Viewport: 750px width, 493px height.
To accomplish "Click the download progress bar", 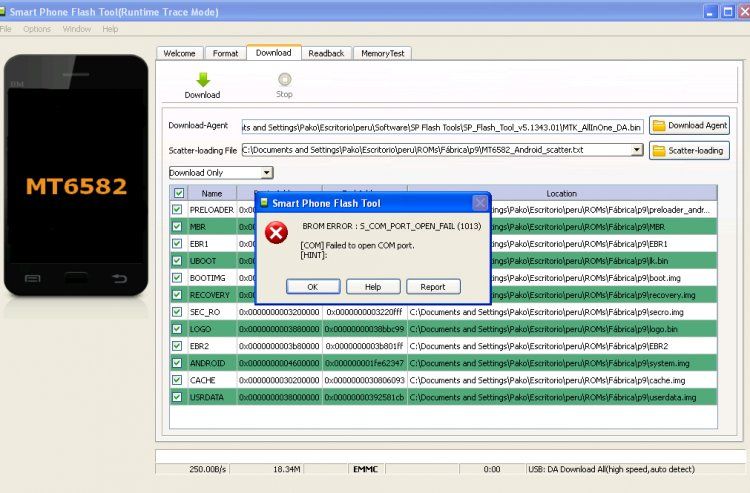I will click(x=451, y=456).
